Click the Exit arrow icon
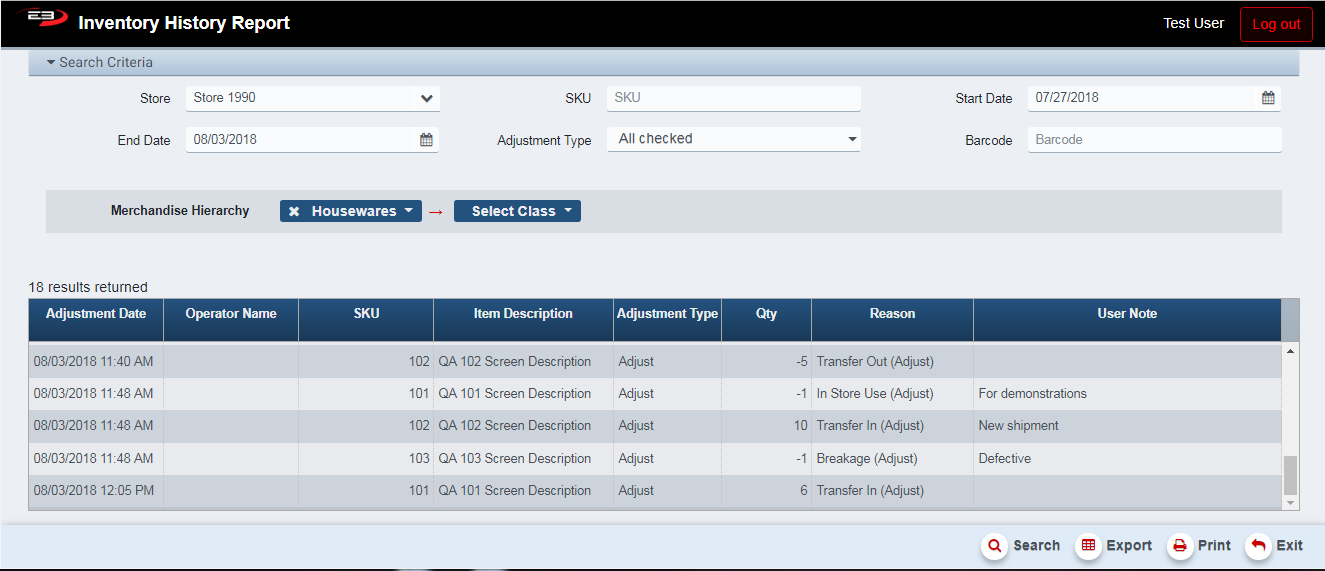 (x=1258, y=546)
